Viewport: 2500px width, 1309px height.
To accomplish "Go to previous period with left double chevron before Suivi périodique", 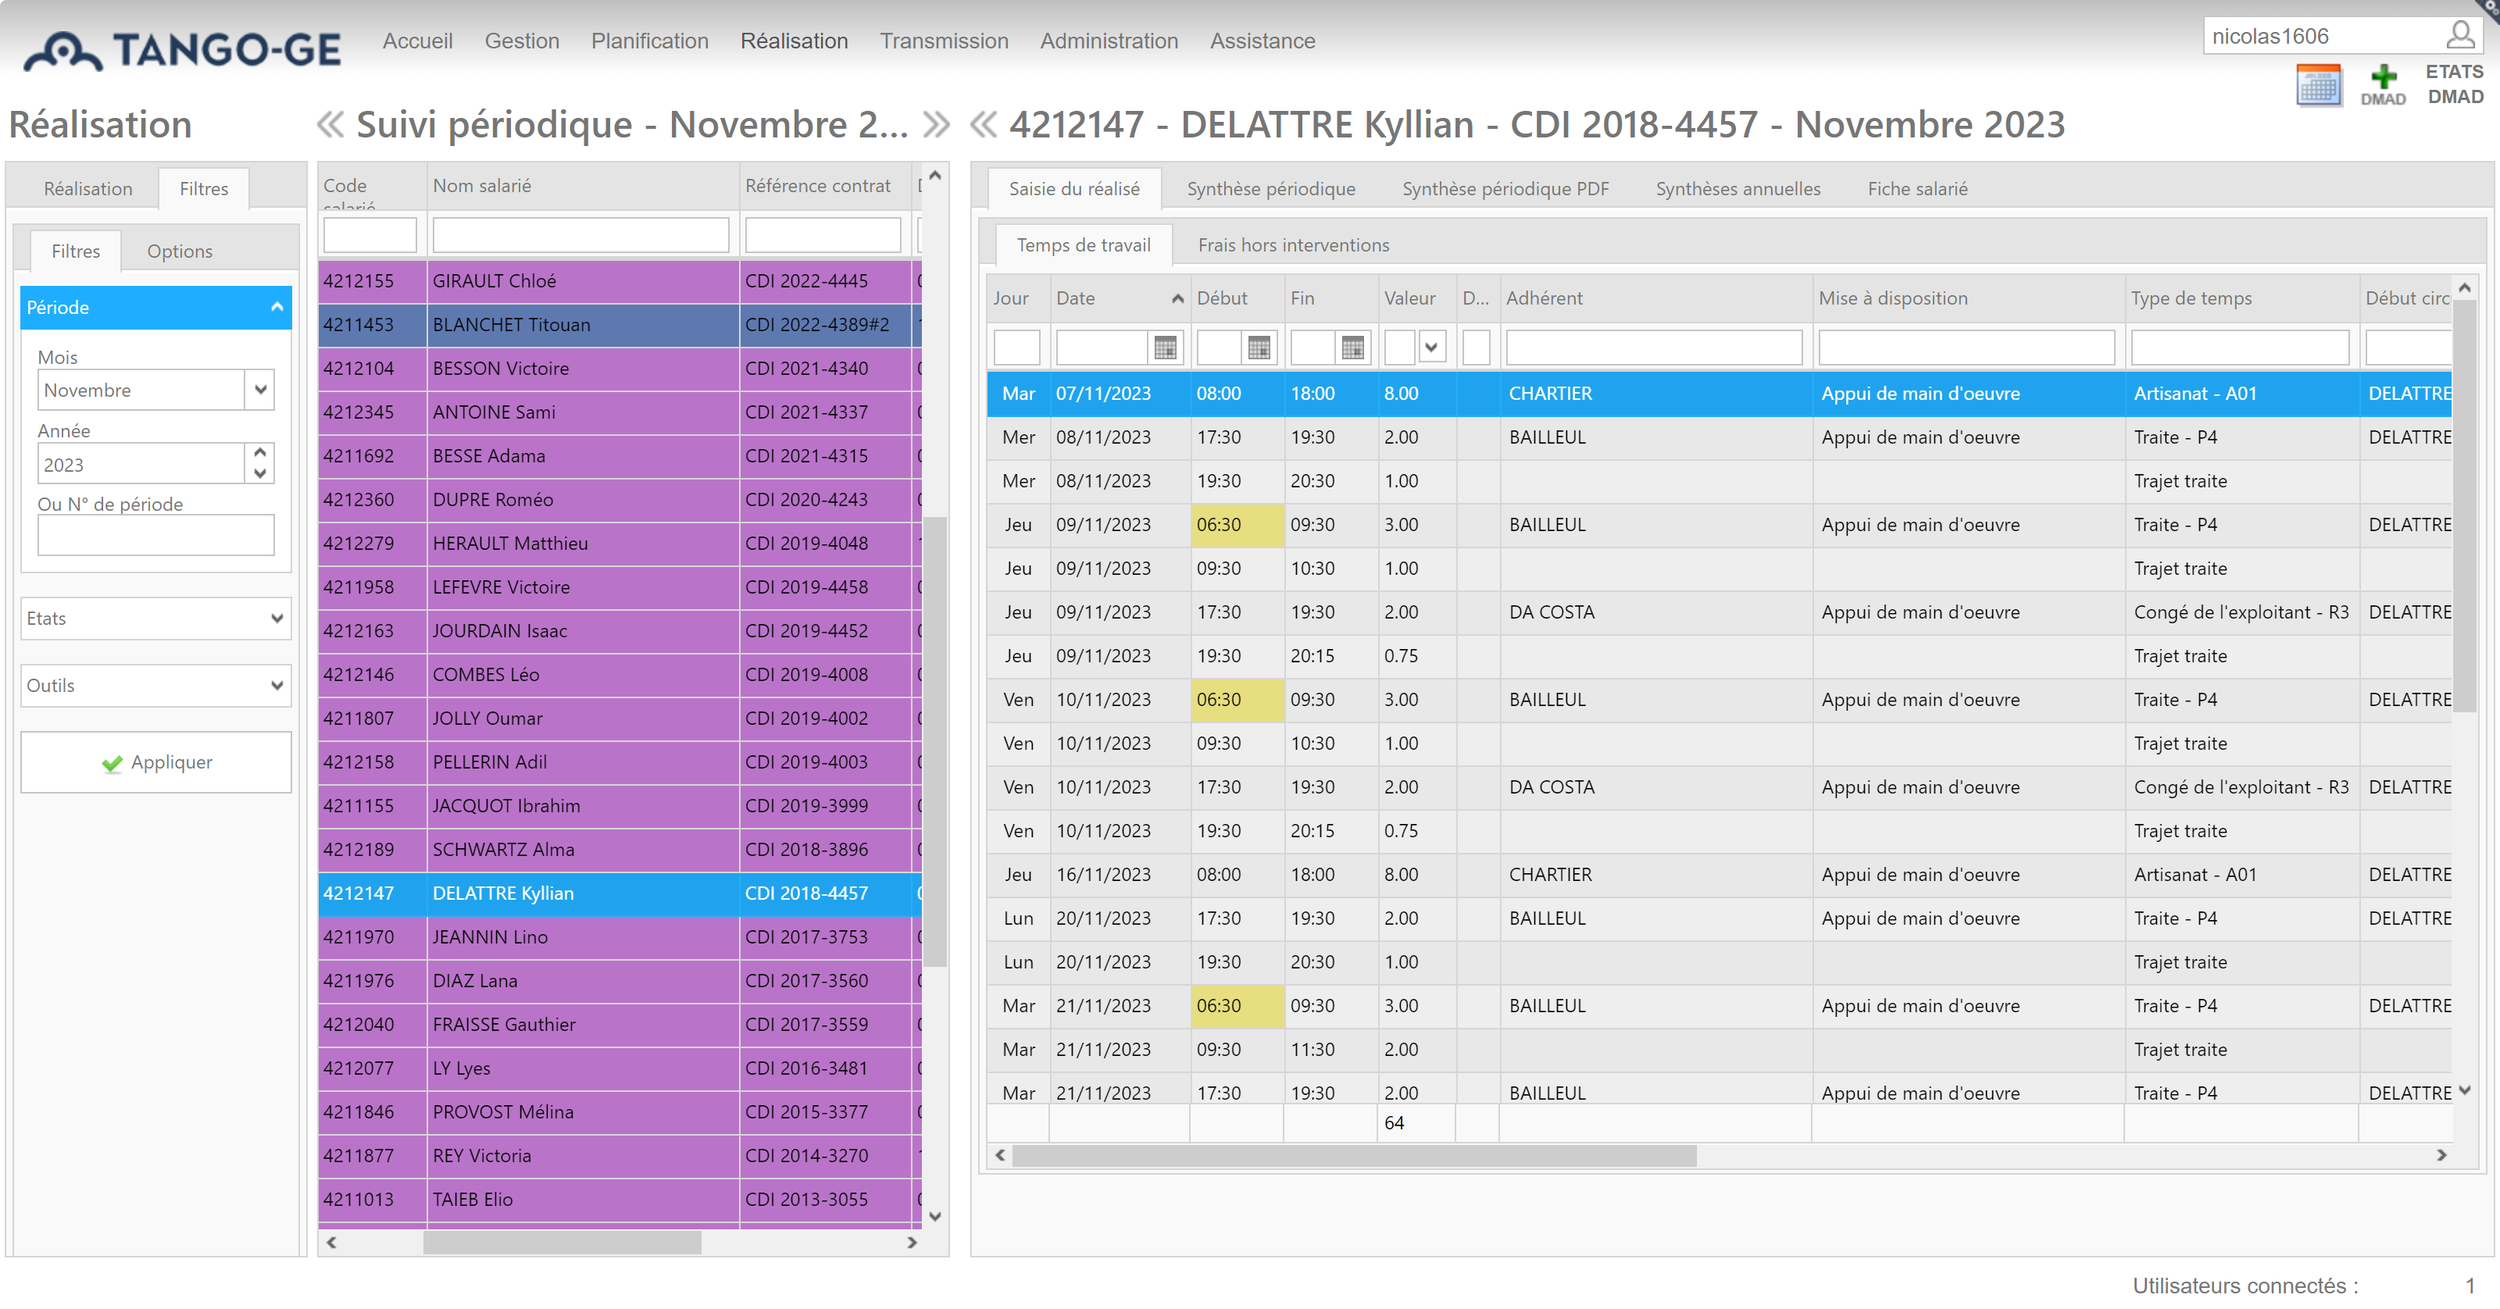I will pos(330,125).
